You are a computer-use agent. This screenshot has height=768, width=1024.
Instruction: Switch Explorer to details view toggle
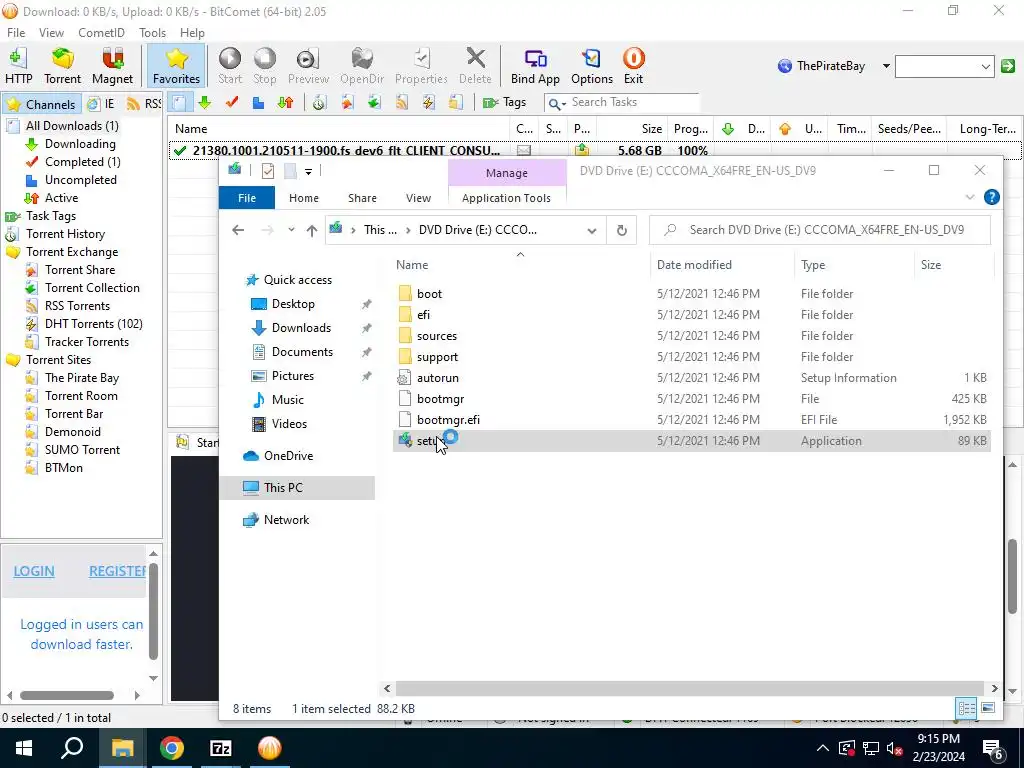967,709
